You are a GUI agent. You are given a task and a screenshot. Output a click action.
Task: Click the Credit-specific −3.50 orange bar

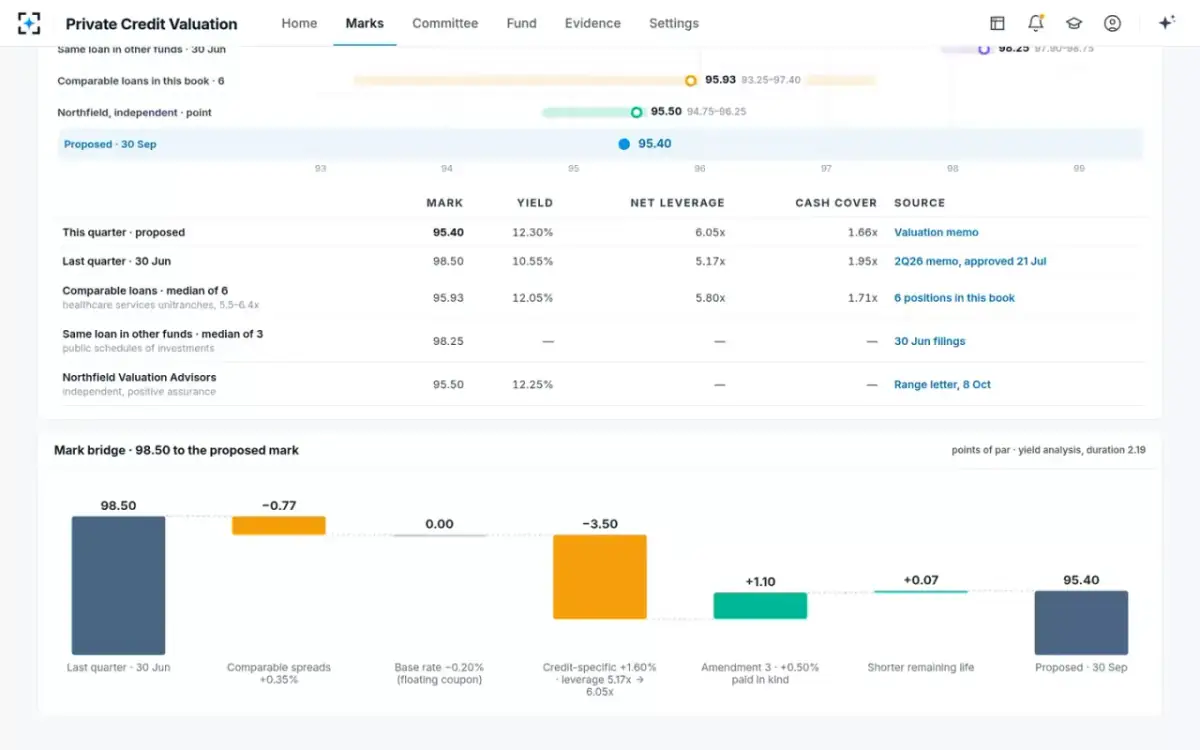tap(600, 577)
